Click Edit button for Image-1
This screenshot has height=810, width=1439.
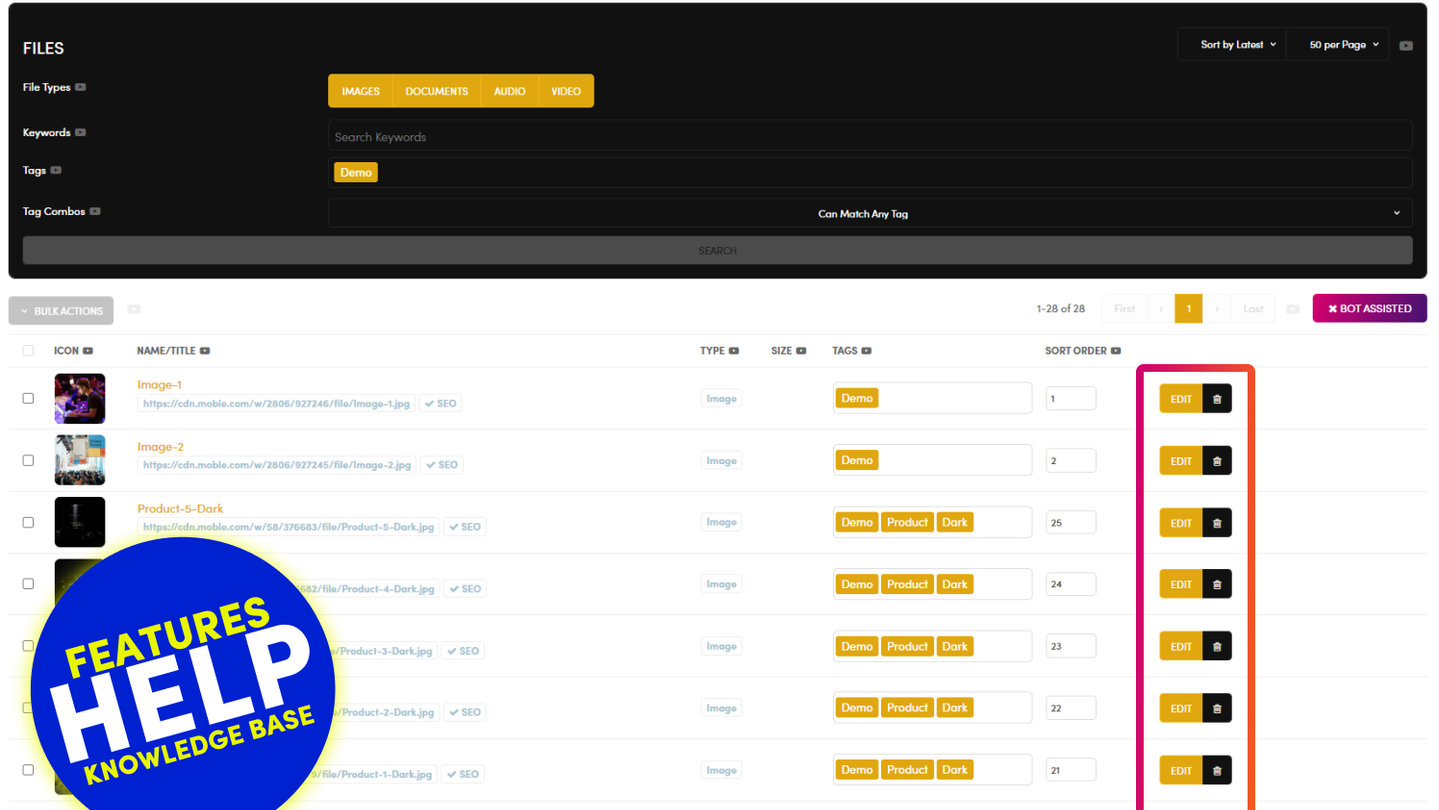coord(1181,399)
